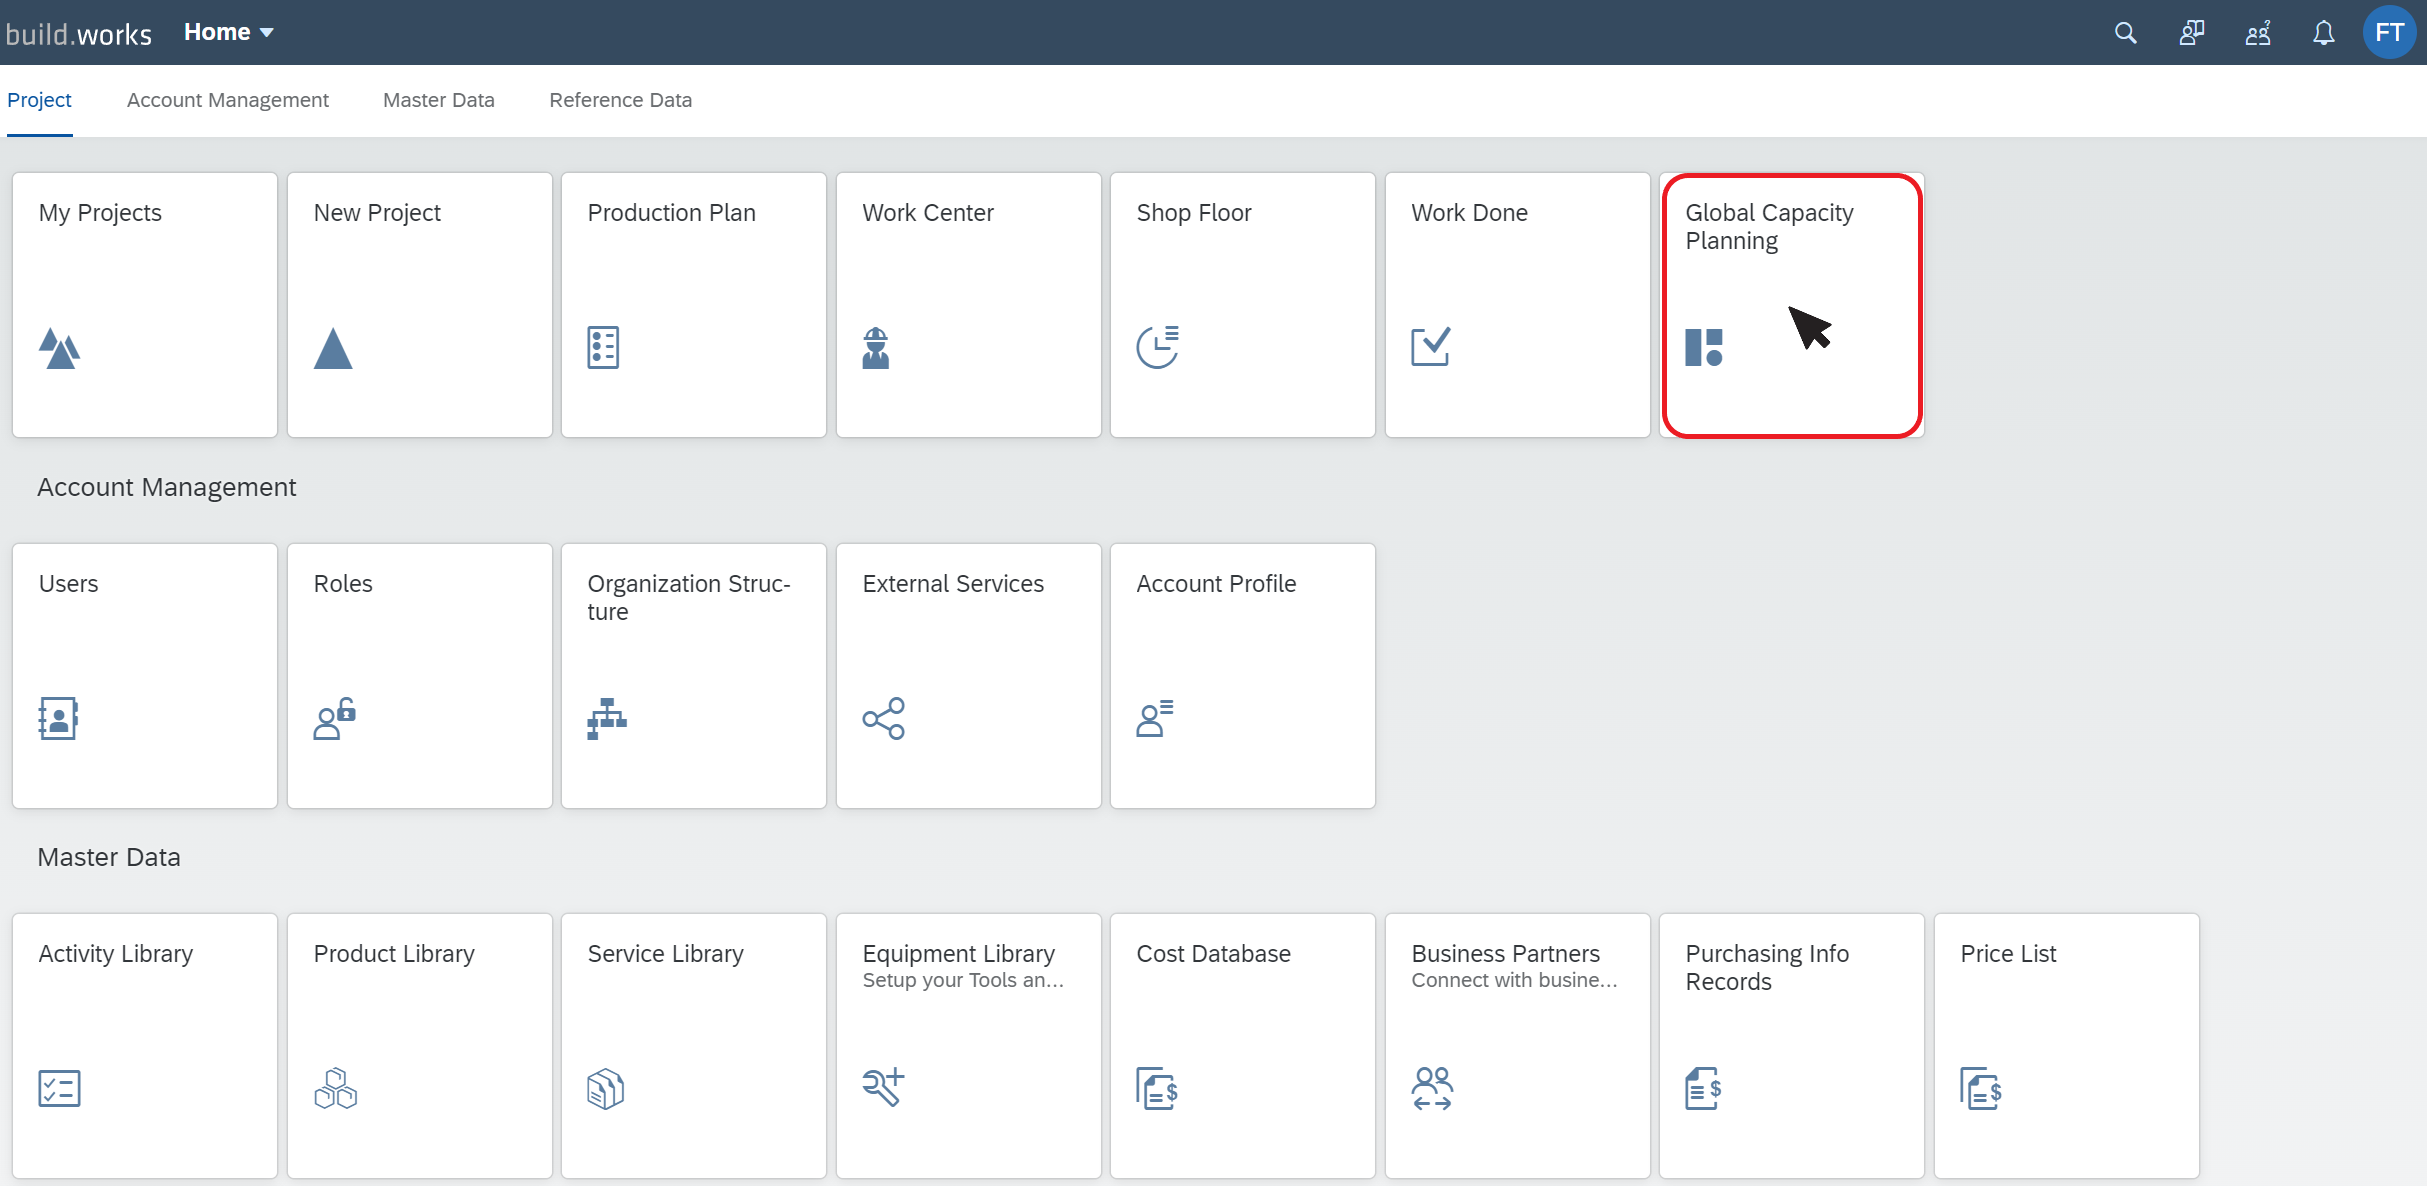Open the notifications bell
The width and height of the screenshot is (2427, 1186).
(x=2323, y=33)
